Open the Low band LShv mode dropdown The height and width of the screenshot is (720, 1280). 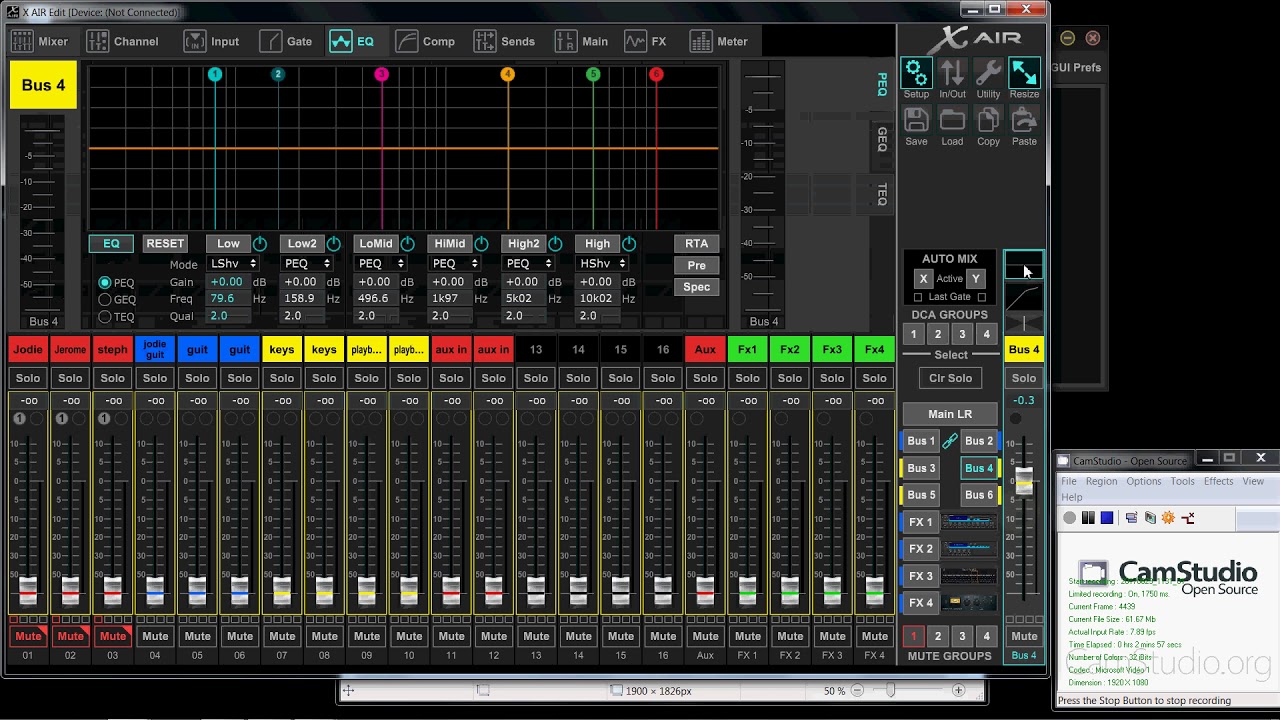(233, 264)
